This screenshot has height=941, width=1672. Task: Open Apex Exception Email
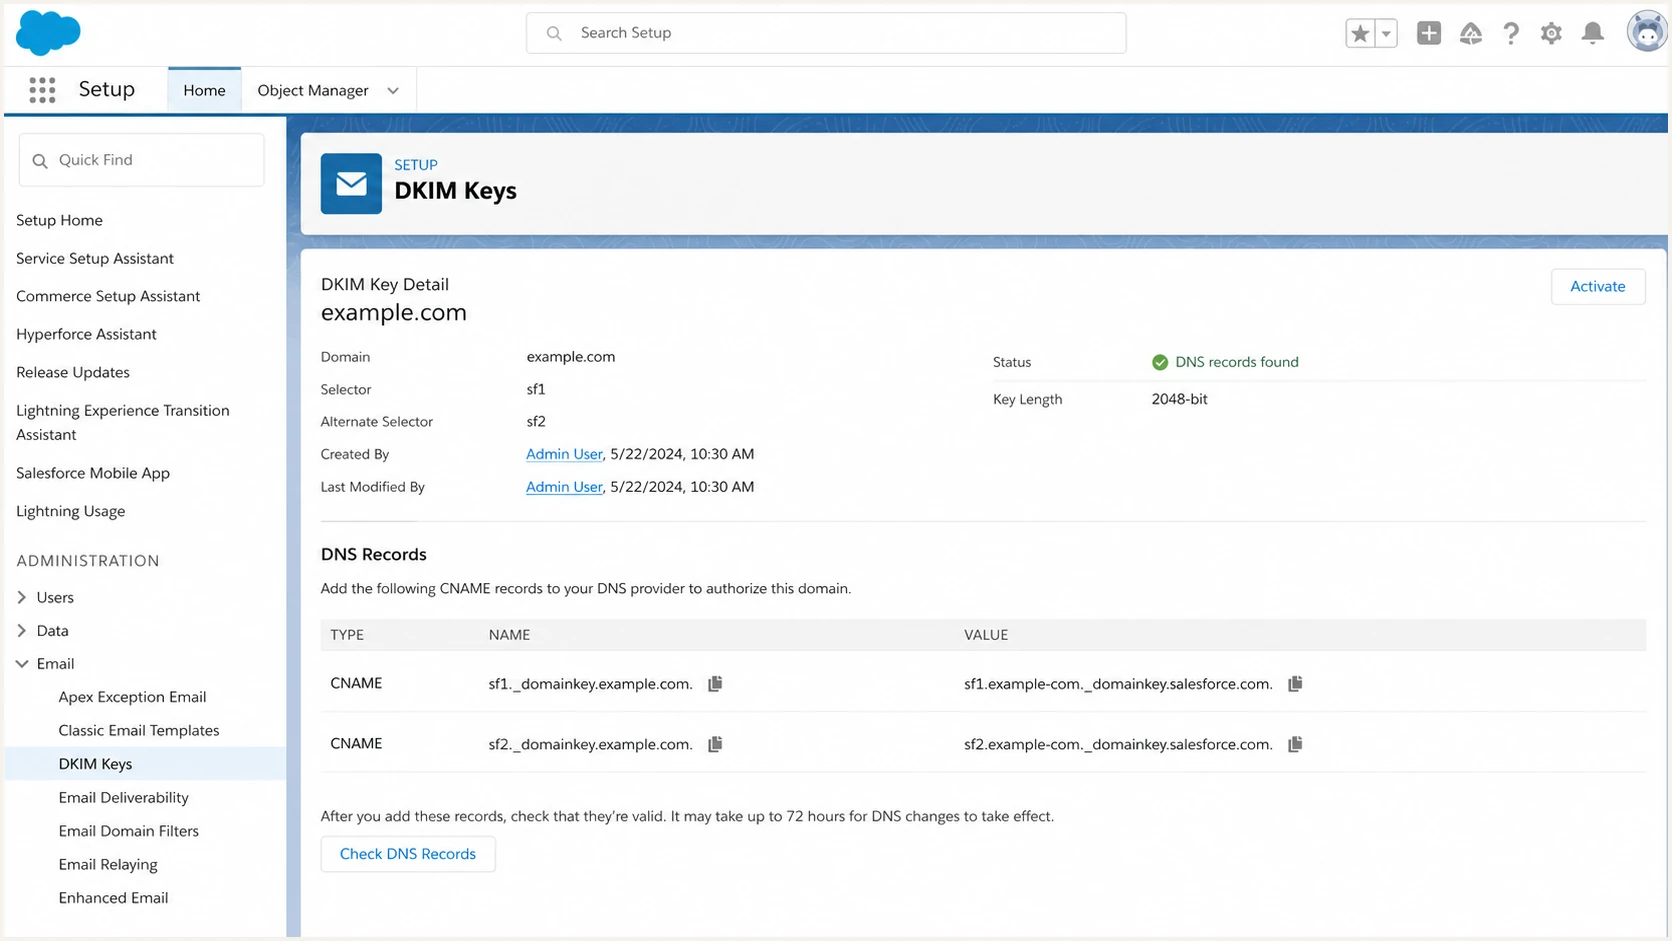(132, 697)
